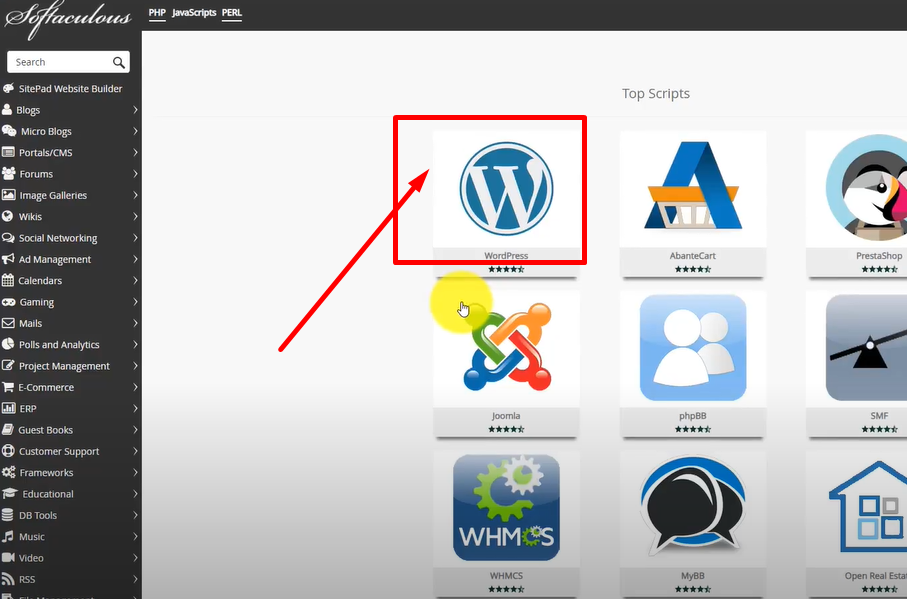The image size is (907, 599).
Task: Click the Forums people icon
Action: pyautogui.click(x=9, y=173)
